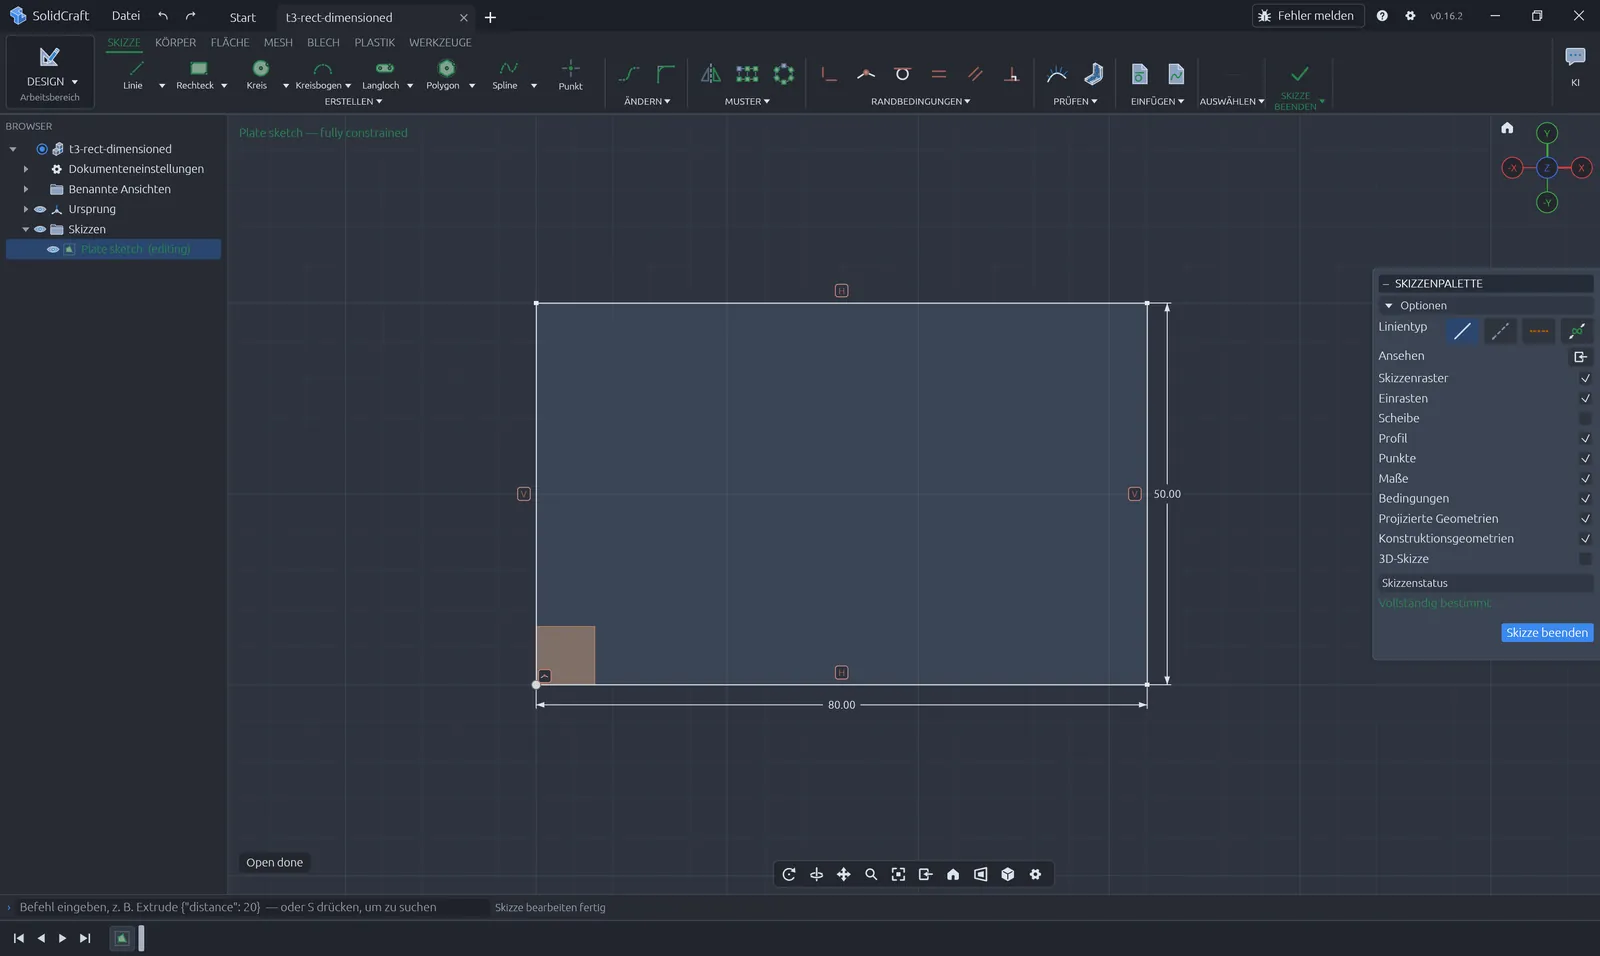Screen dimensions: 1600x956
Task: Hide the Ursprung folder via eye icon
Action: pyautogui.click(x=40, y=209)
